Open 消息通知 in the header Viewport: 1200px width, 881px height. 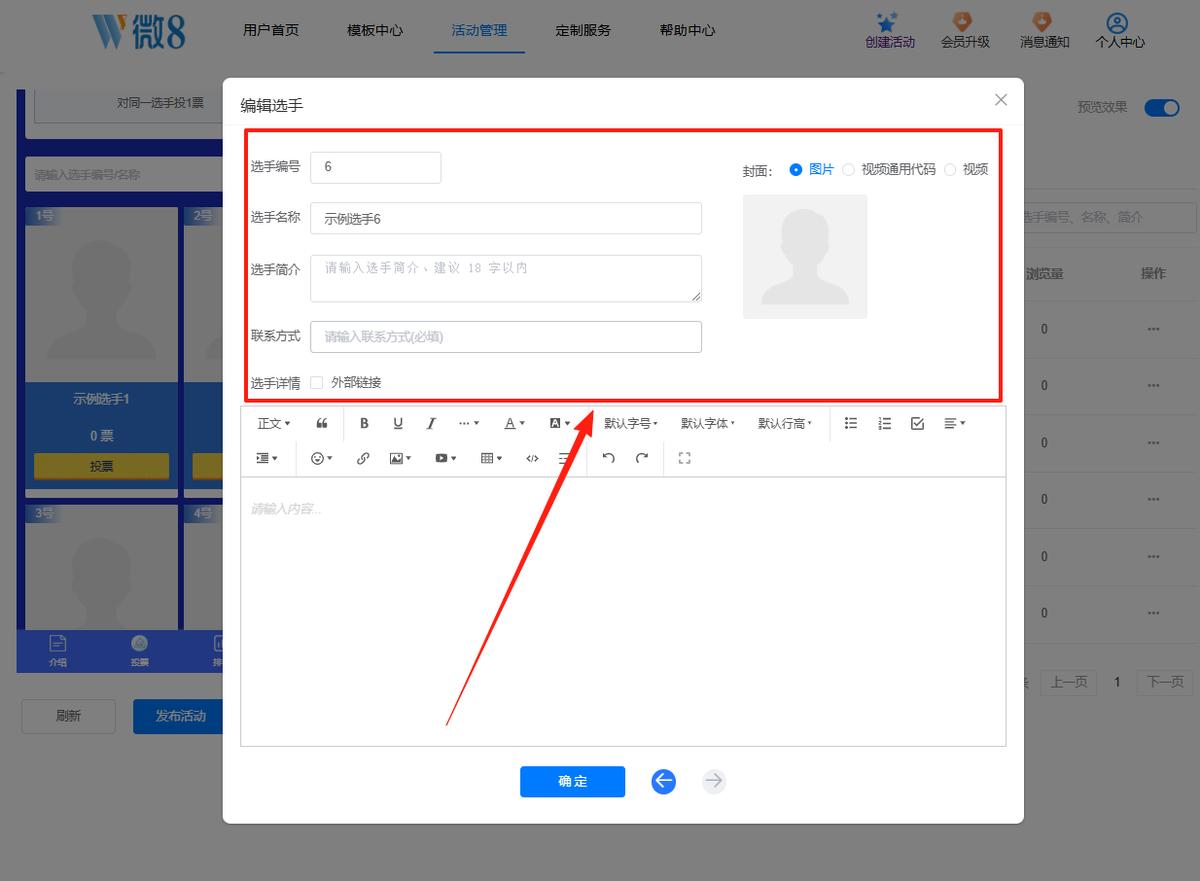coord(1044,30)
